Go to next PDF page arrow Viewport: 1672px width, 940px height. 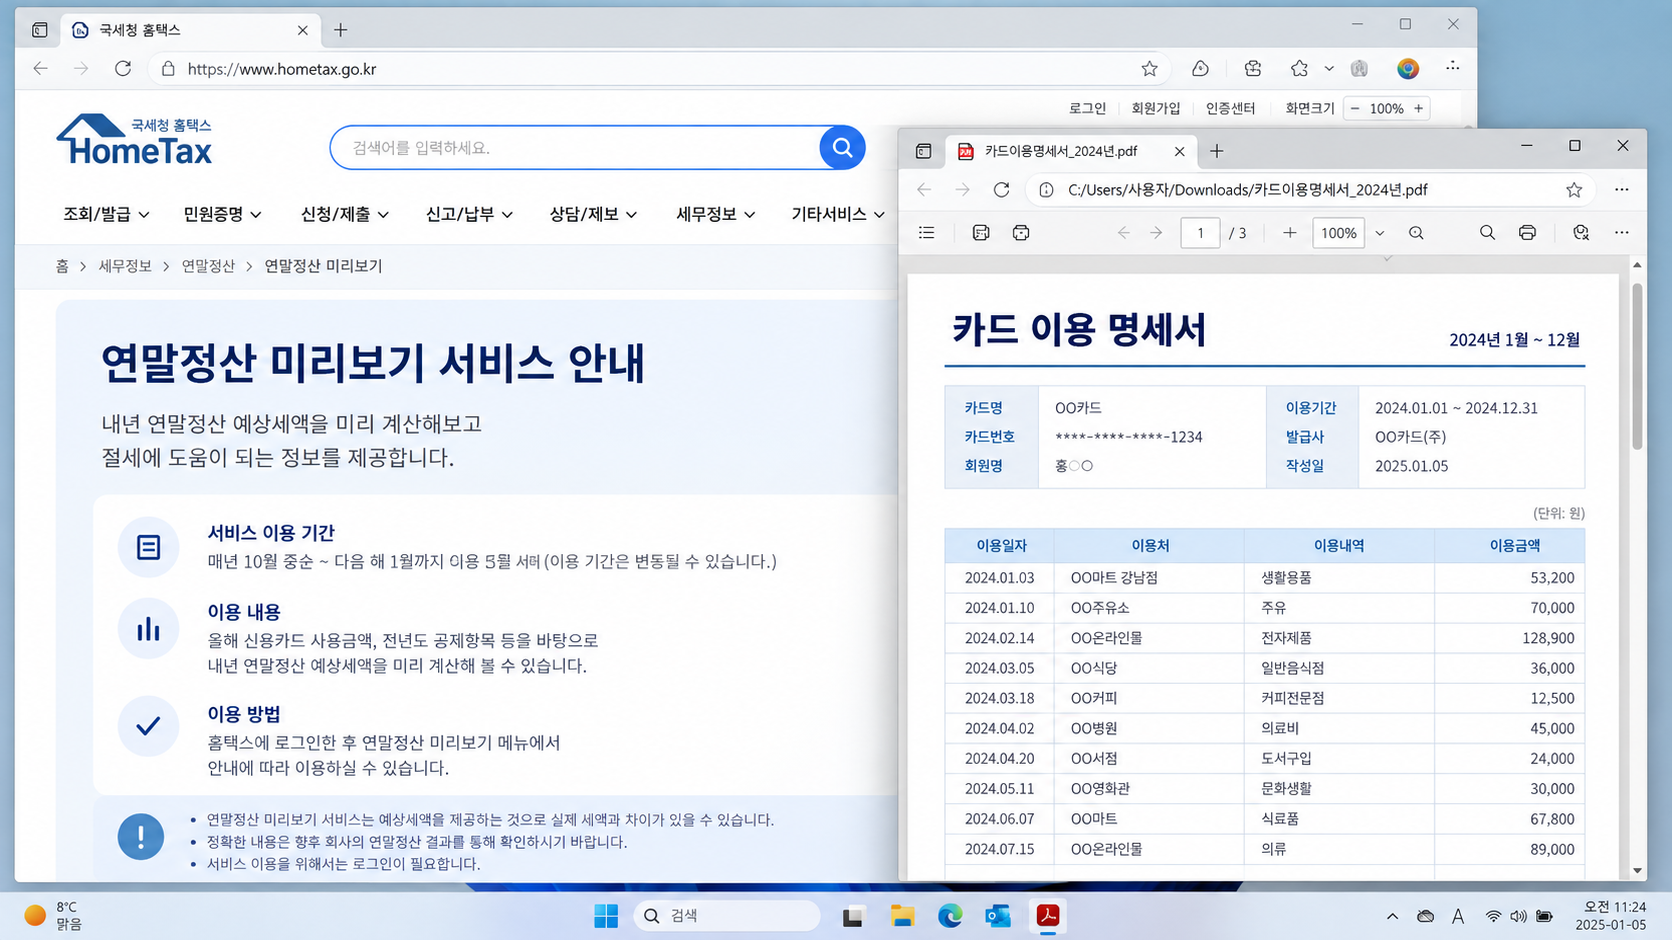point(1156,233)
